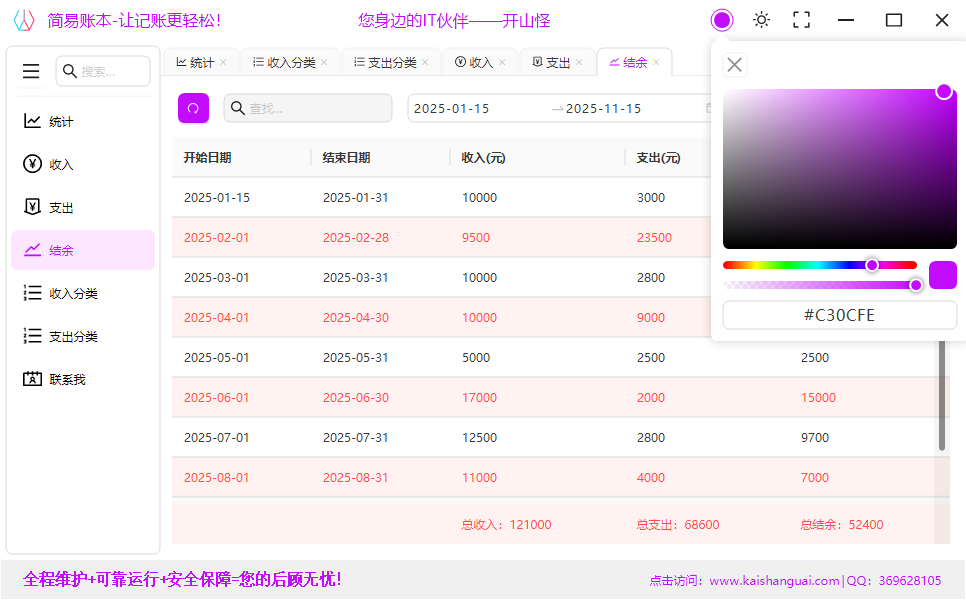Click start date 2025-01-15 field
966x600 pixels.
pyautogui.click(x=452, y=108)
